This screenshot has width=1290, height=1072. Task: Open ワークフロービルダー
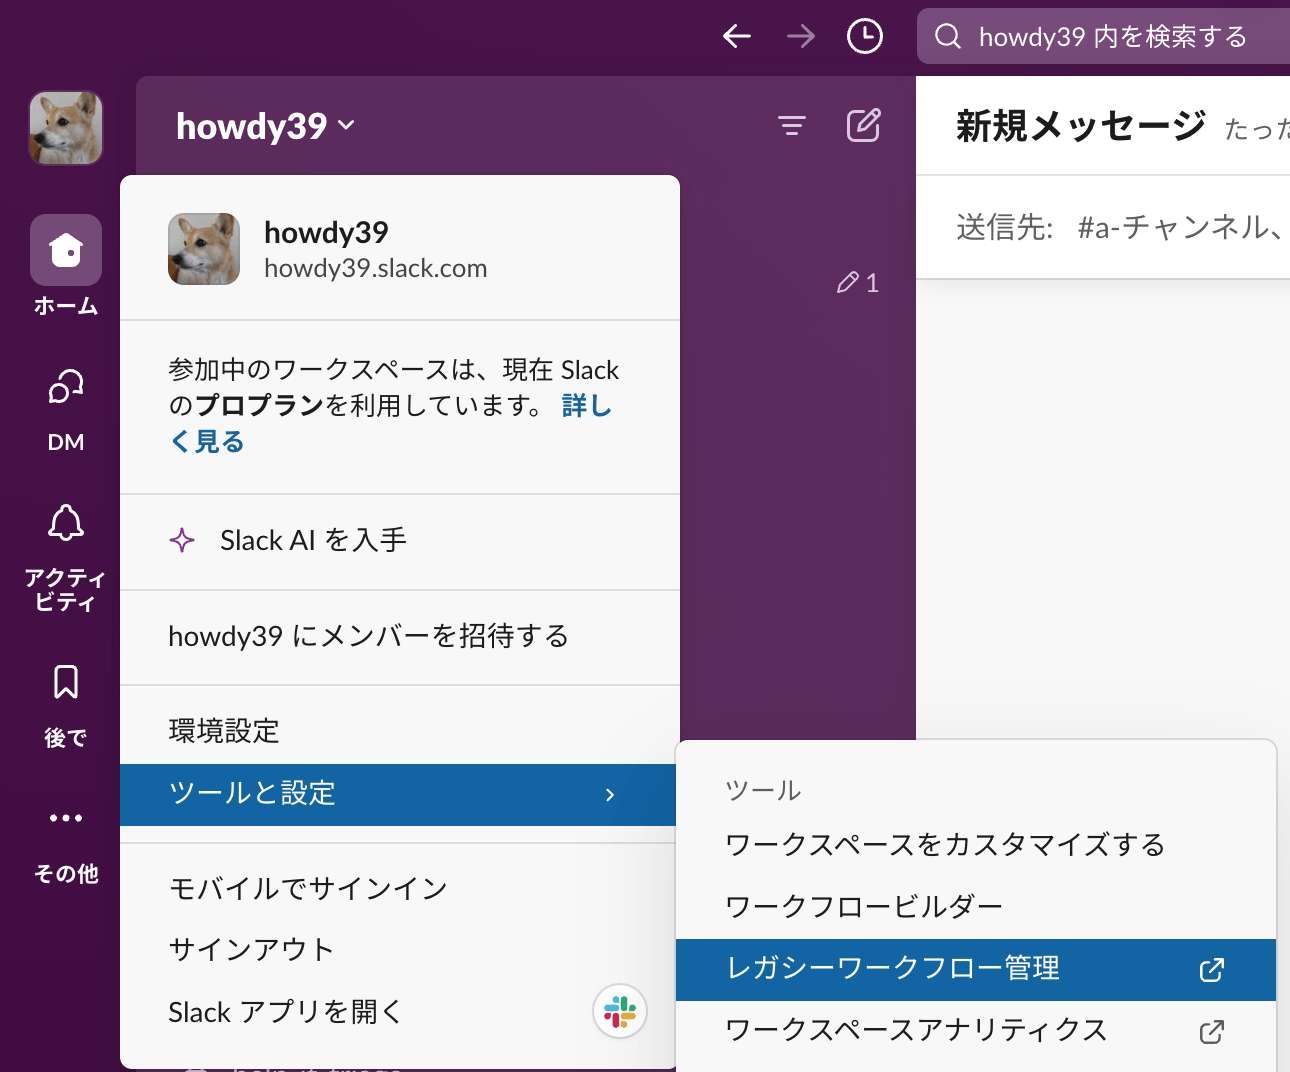click(x=976, y=907)
